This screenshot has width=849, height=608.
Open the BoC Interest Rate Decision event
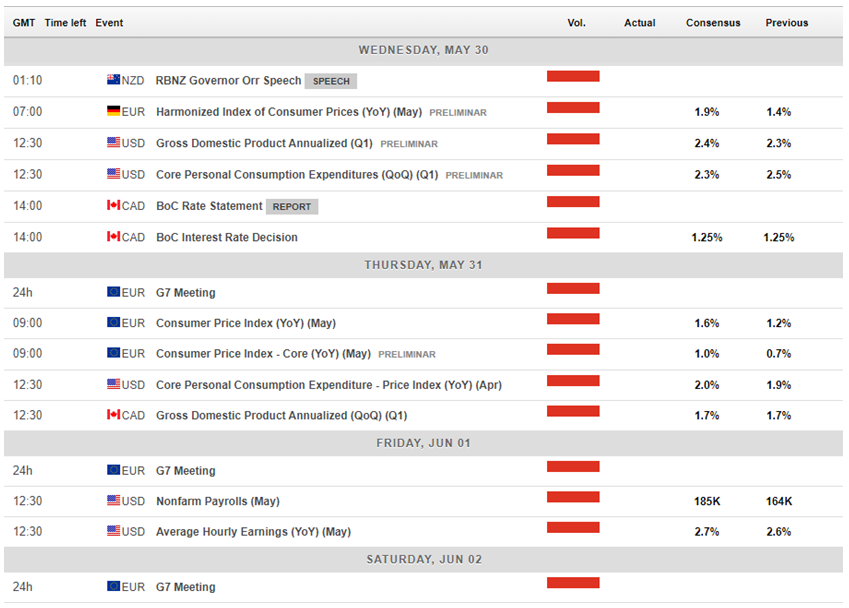tap(227, 237)
